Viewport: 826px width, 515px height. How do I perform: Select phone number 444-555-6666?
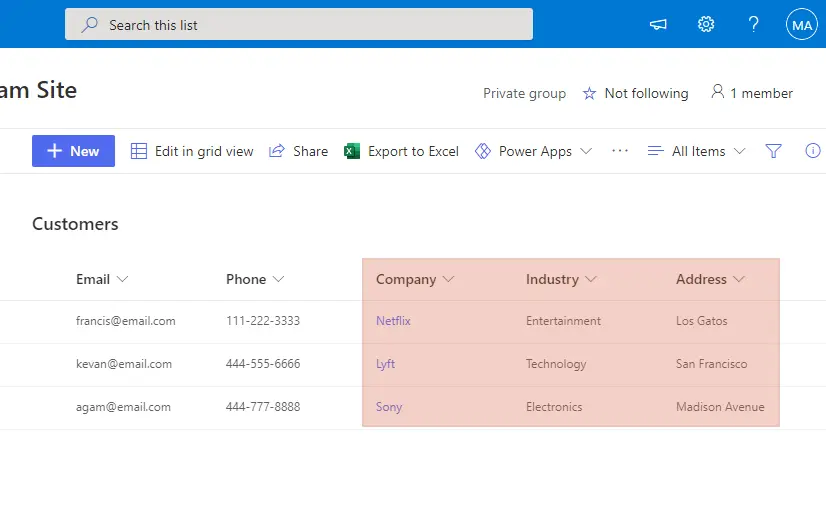click(x=263, y=364)
